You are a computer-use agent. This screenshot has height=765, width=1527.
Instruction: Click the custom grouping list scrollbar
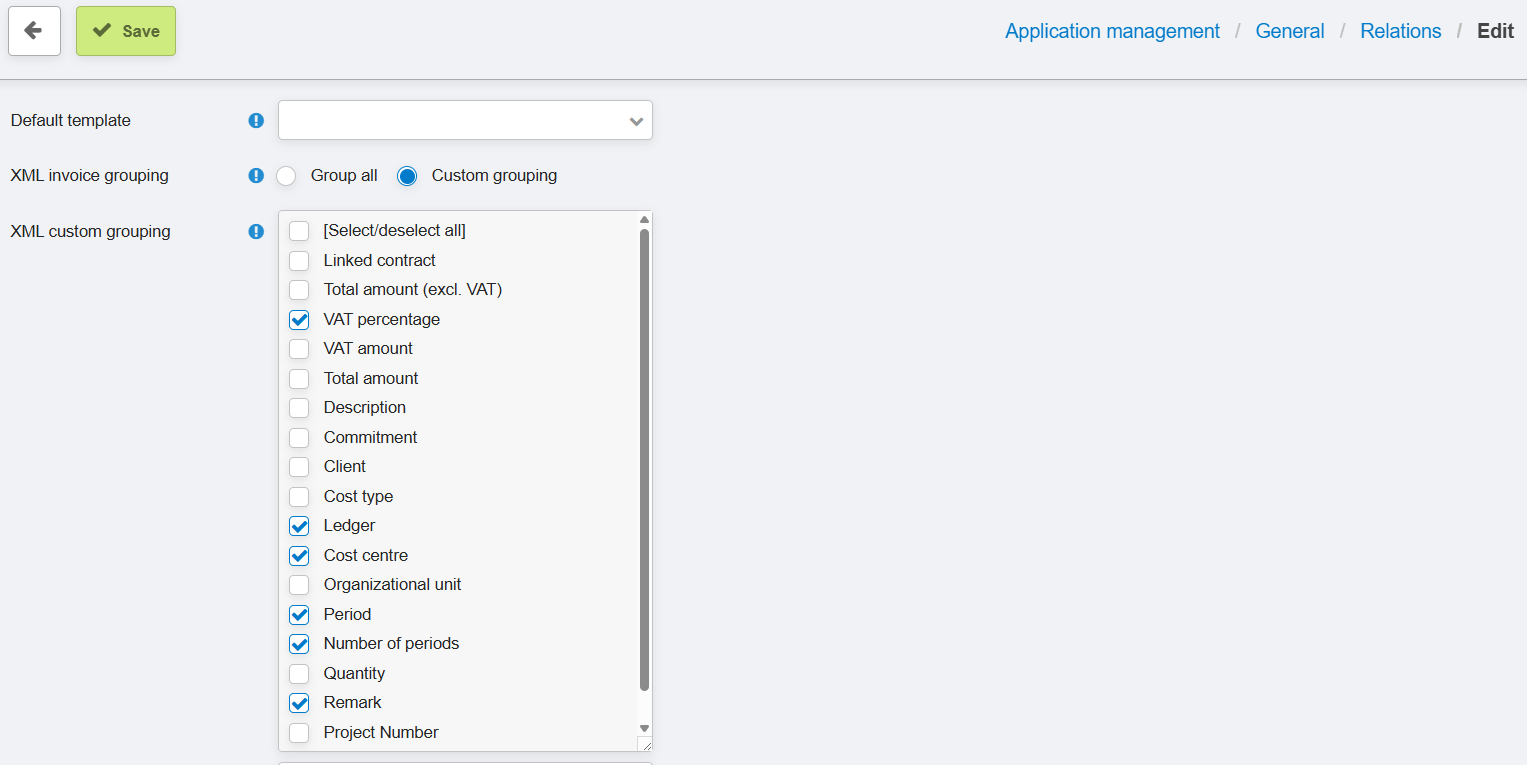644,460
